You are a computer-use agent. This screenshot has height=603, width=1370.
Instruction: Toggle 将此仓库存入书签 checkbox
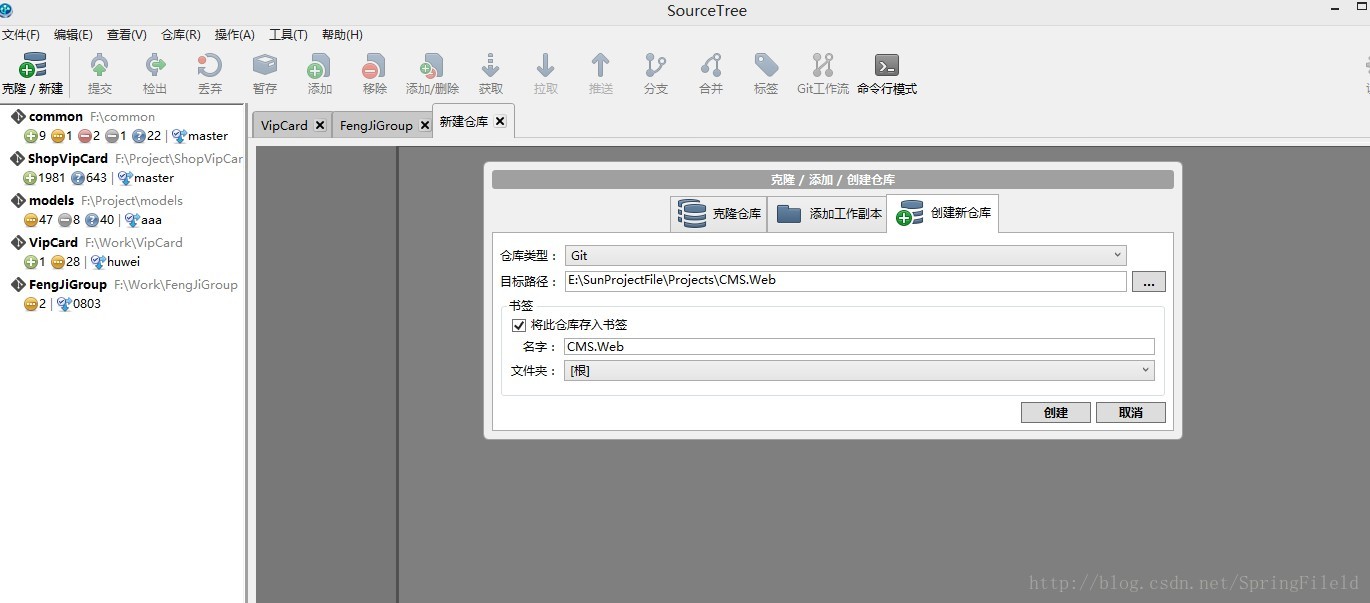pyautogui.click(x=518, y=325)
